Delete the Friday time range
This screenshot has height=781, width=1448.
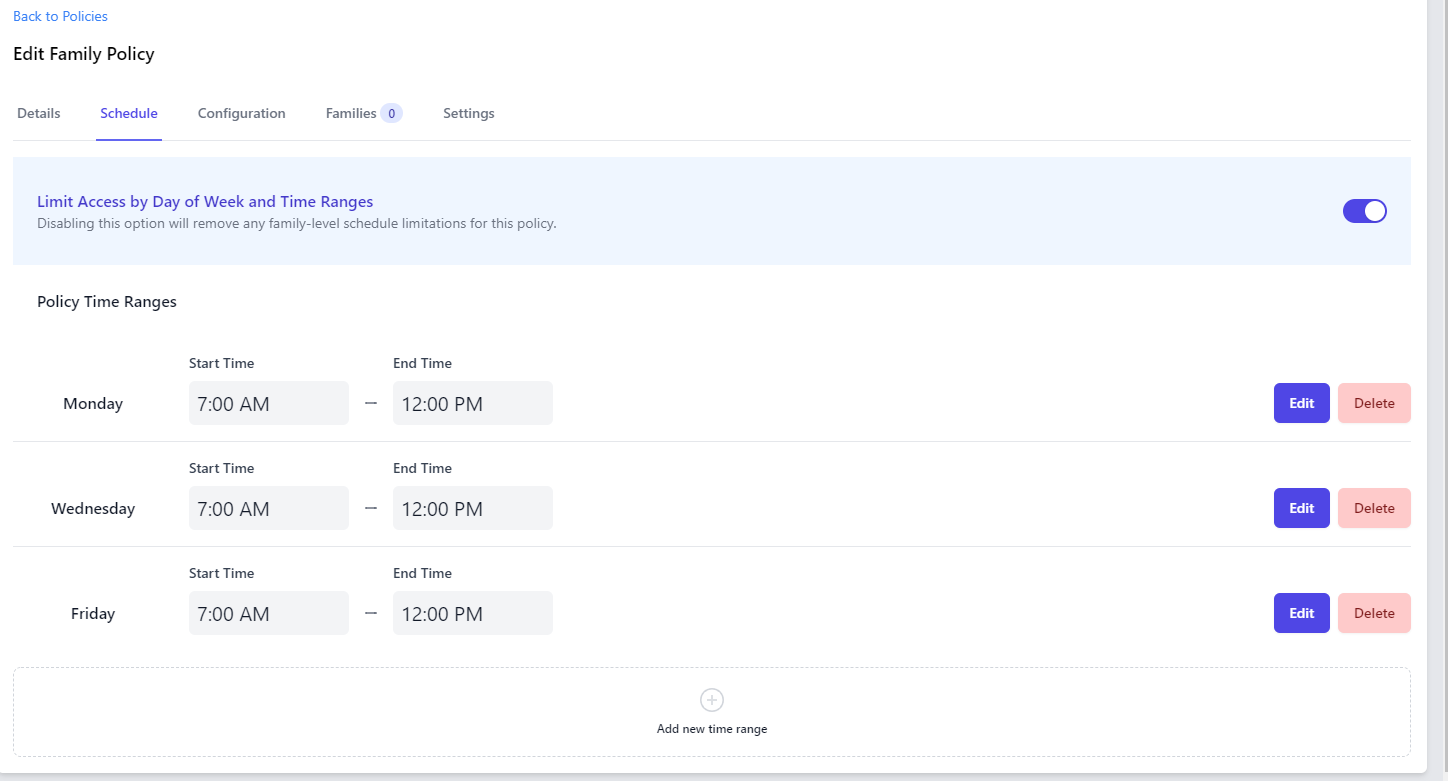pyautogui.click(x=1374, y=613)
